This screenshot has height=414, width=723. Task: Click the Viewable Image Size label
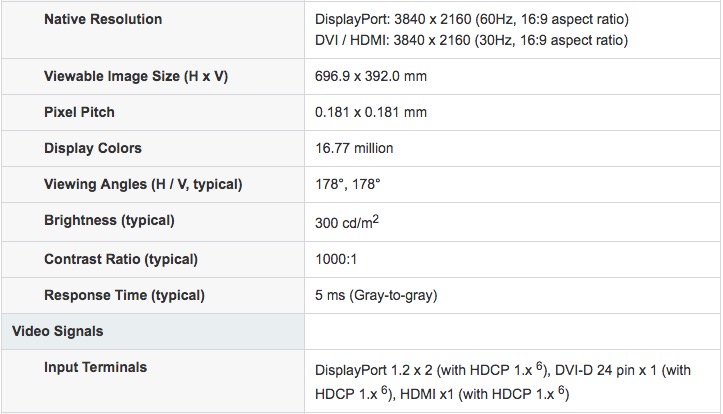pyautogui.click(x=136, y=76)
